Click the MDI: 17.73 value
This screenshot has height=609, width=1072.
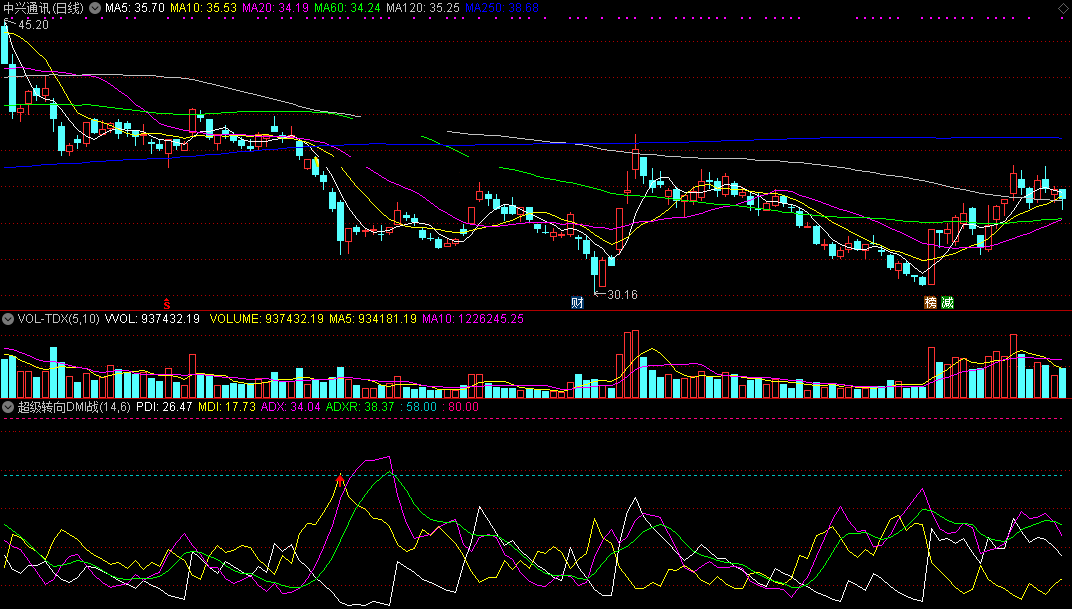click(x=227, y=407)
